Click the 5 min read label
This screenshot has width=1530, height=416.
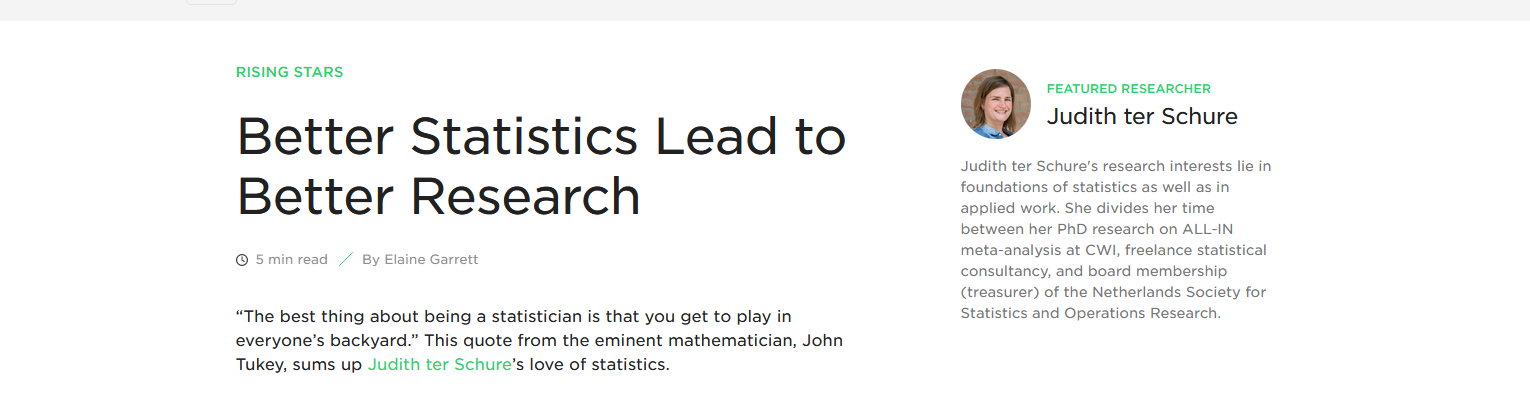click(291, 260)
